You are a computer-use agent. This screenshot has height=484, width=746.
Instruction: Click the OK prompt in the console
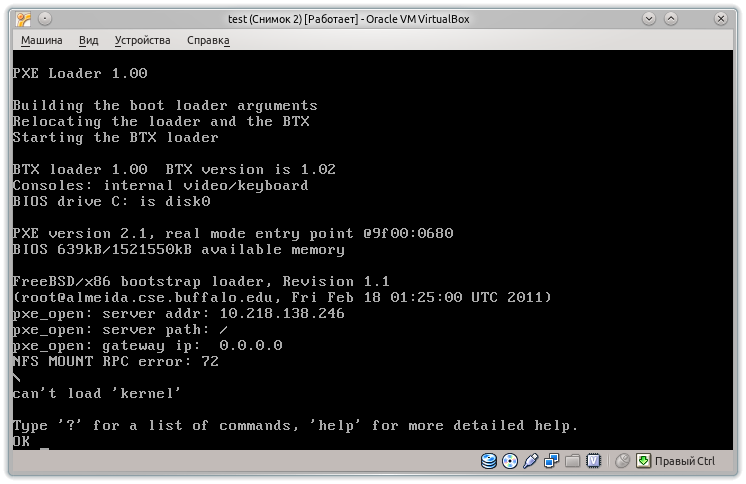point(21,441)
